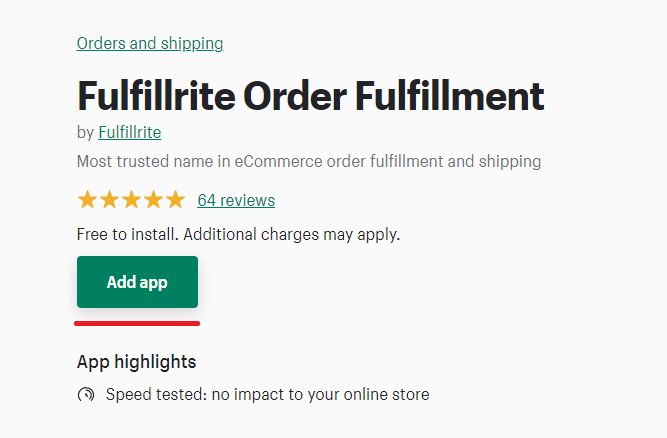Click the "Additional charges may apply." text

292,234
